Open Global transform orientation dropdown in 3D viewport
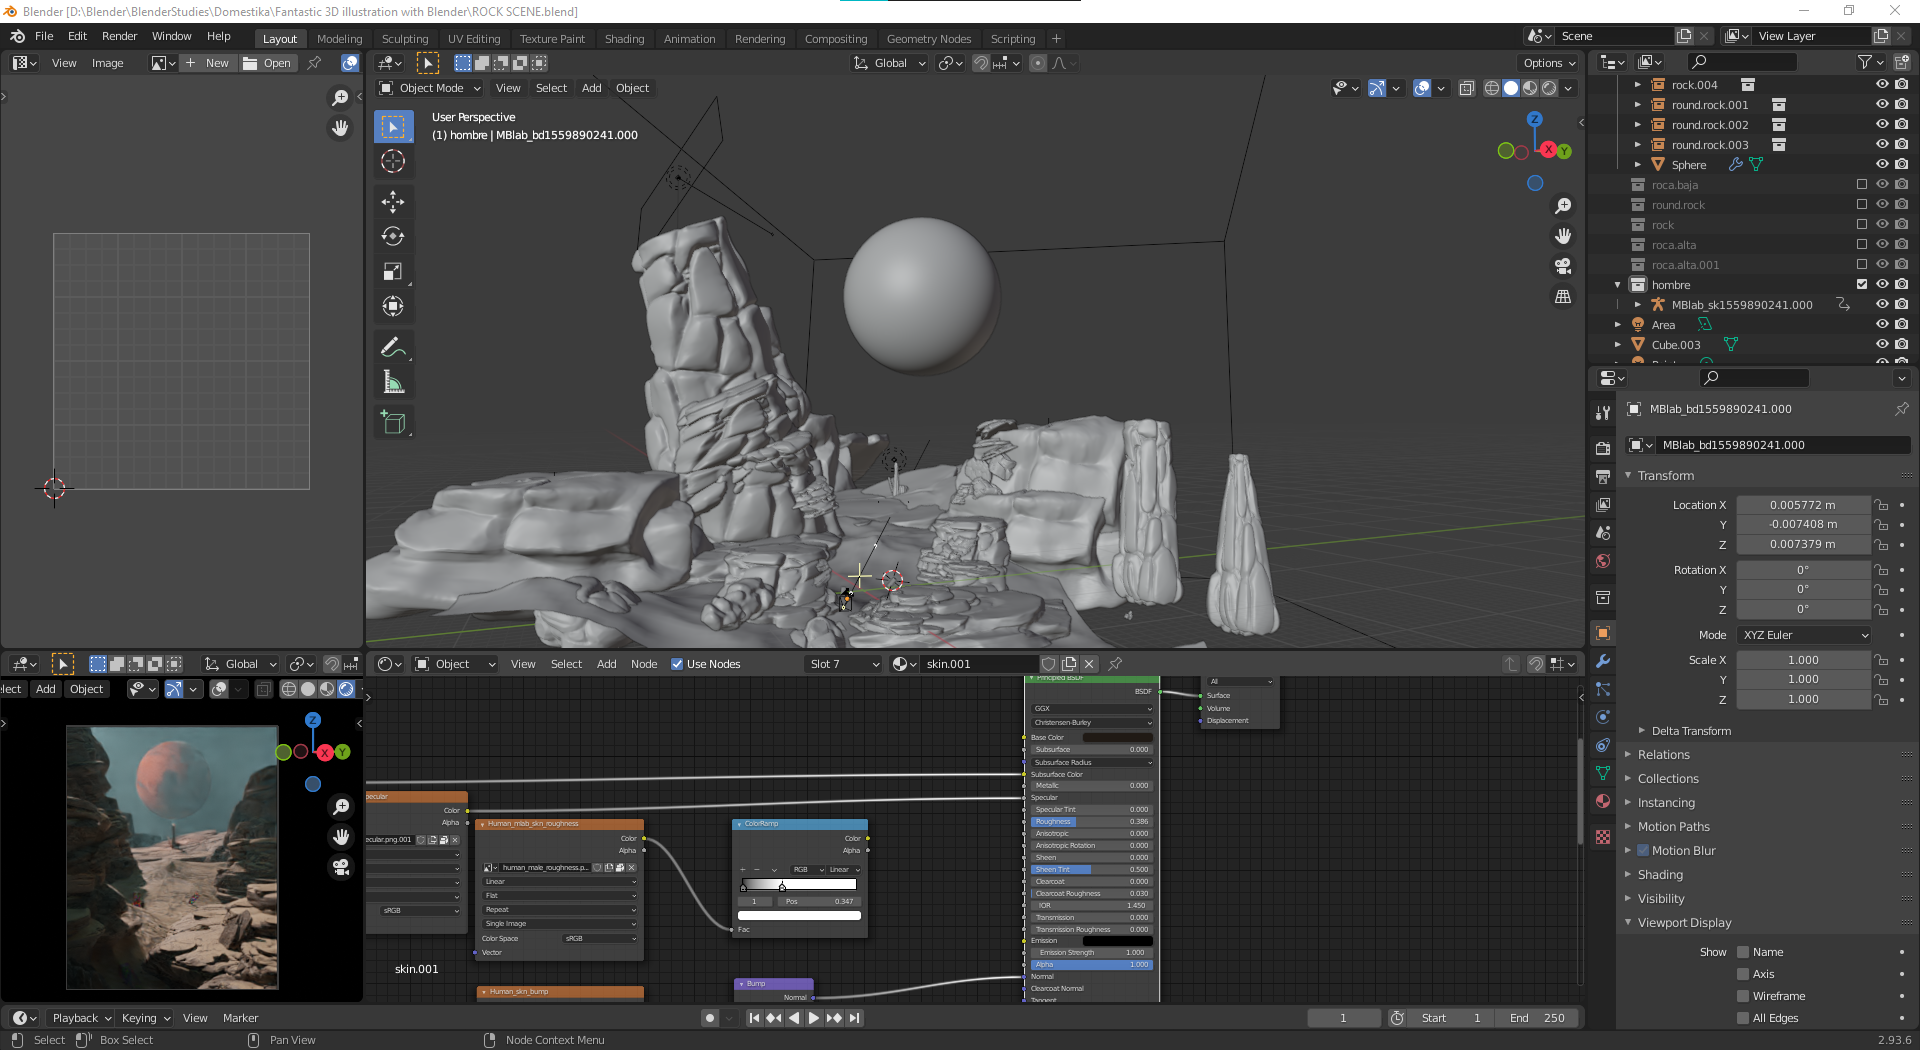Screen dimensions: 1920x1050 click(x=890, y=63)
